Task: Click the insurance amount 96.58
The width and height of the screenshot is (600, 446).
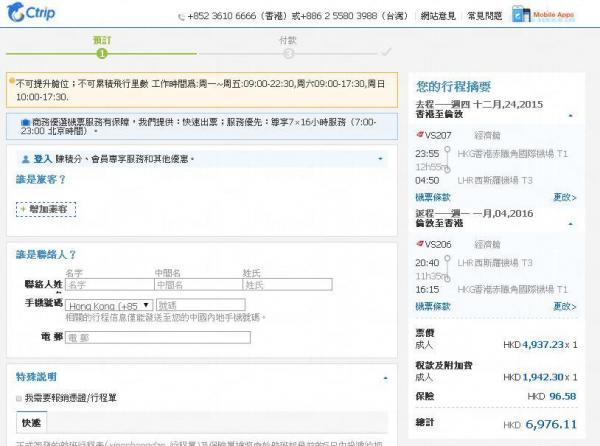Action: point(562,396)
